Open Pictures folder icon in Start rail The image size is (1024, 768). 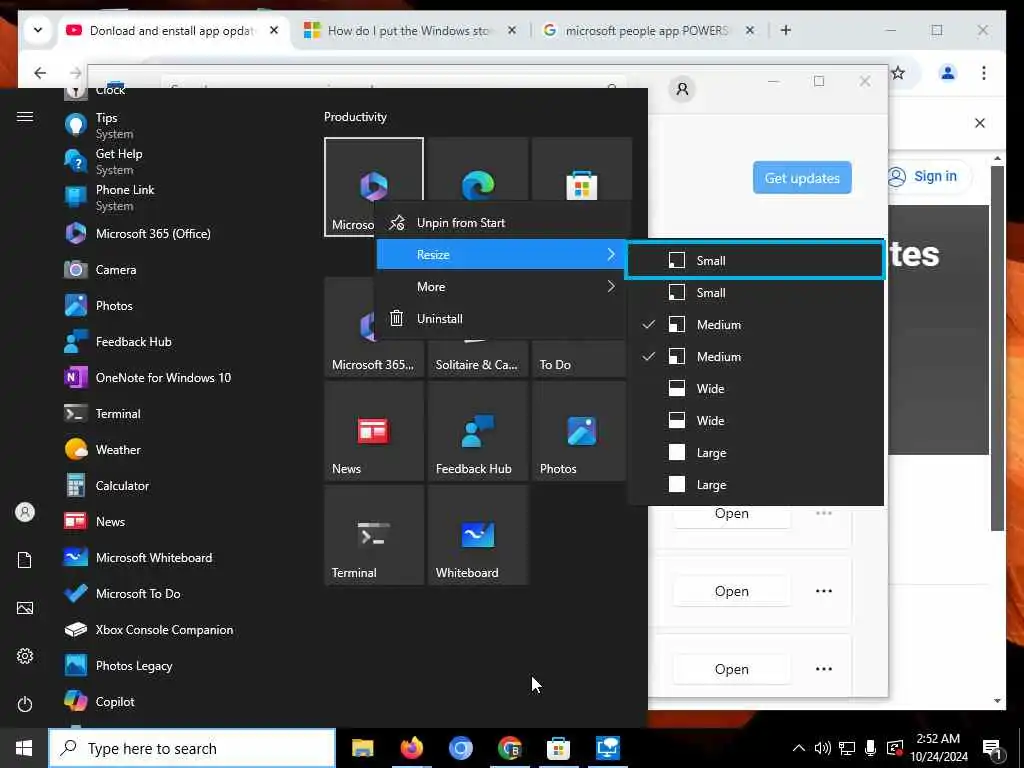click(x=25, y=608)
